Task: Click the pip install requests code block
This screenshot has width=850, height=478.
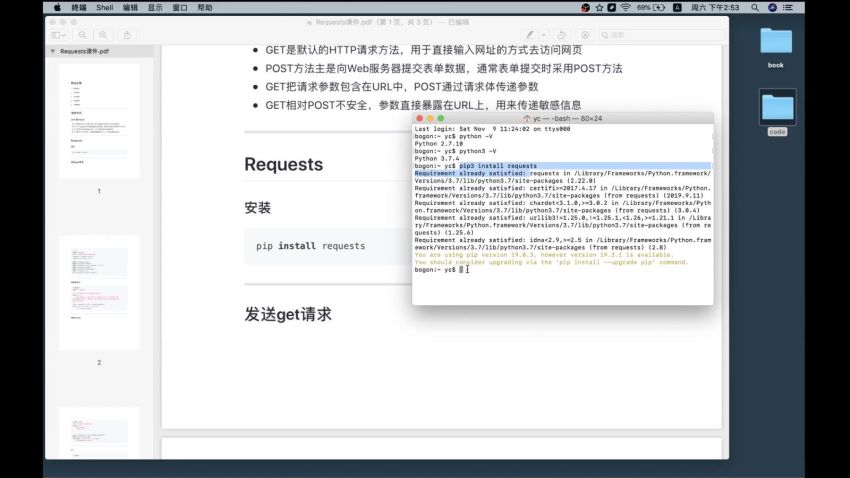Action: (328, 246)
